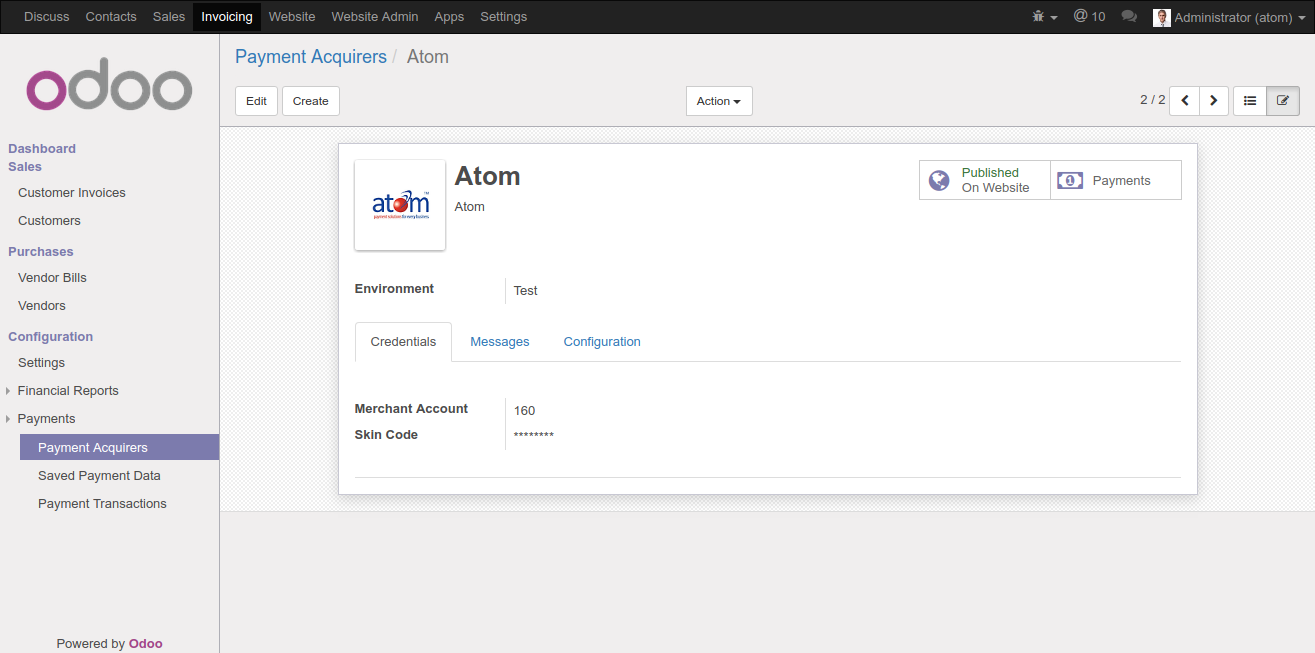Open Vendors in sidebar
This screenshot has height=653, width=1315.
(42, 306)
